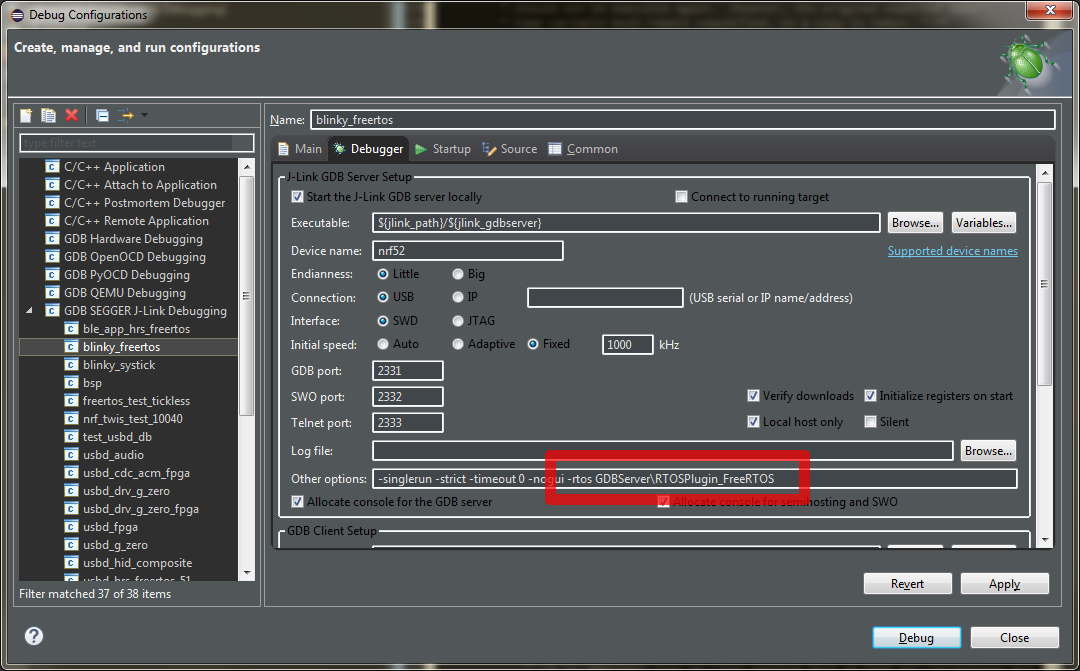Select IP connection radio button
This screenshot has height=671, width=1080.
coord(457,297)
